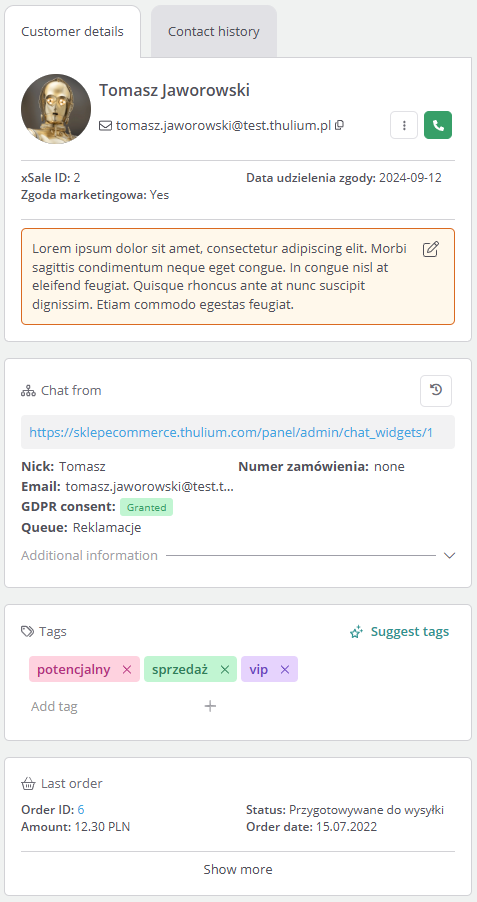Image resolution: width=477 pixels, height=902 pixels.
Task: Click the Granted GDPR consent badge
Action: click(146, 507)
